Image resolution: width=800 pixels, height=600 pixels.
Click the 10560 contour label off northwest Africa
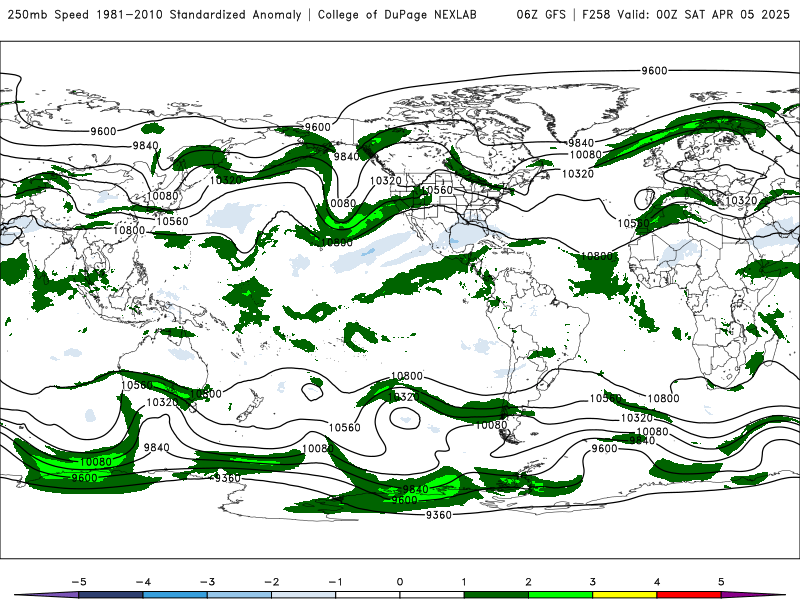[634, 223]
